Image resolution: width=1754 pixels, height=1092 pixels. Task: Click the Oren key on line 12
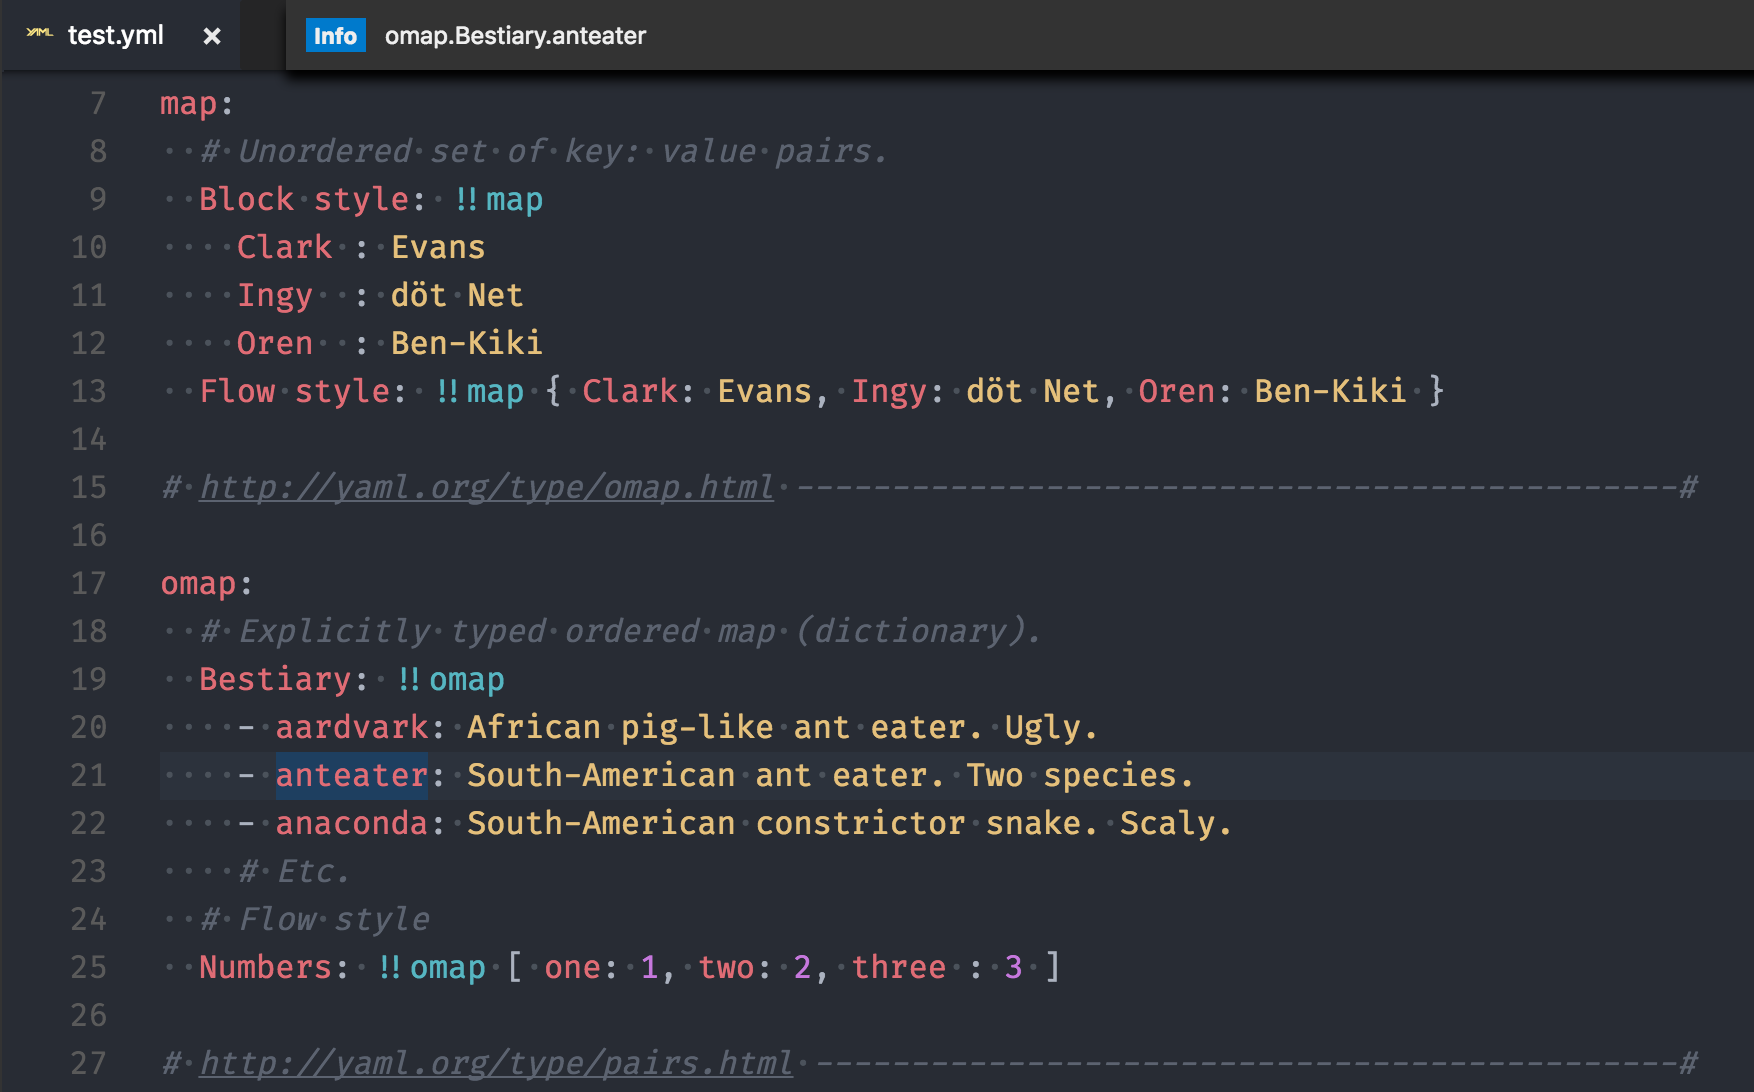275,343
